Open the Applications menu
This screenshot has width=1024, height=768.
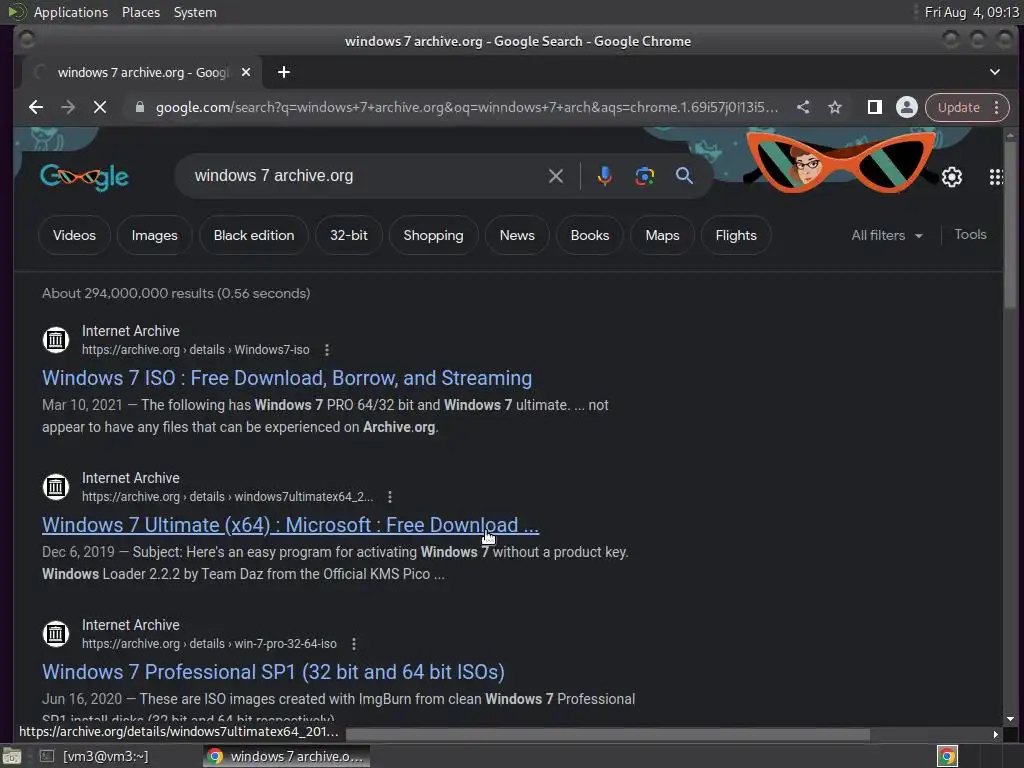[71, 12]
